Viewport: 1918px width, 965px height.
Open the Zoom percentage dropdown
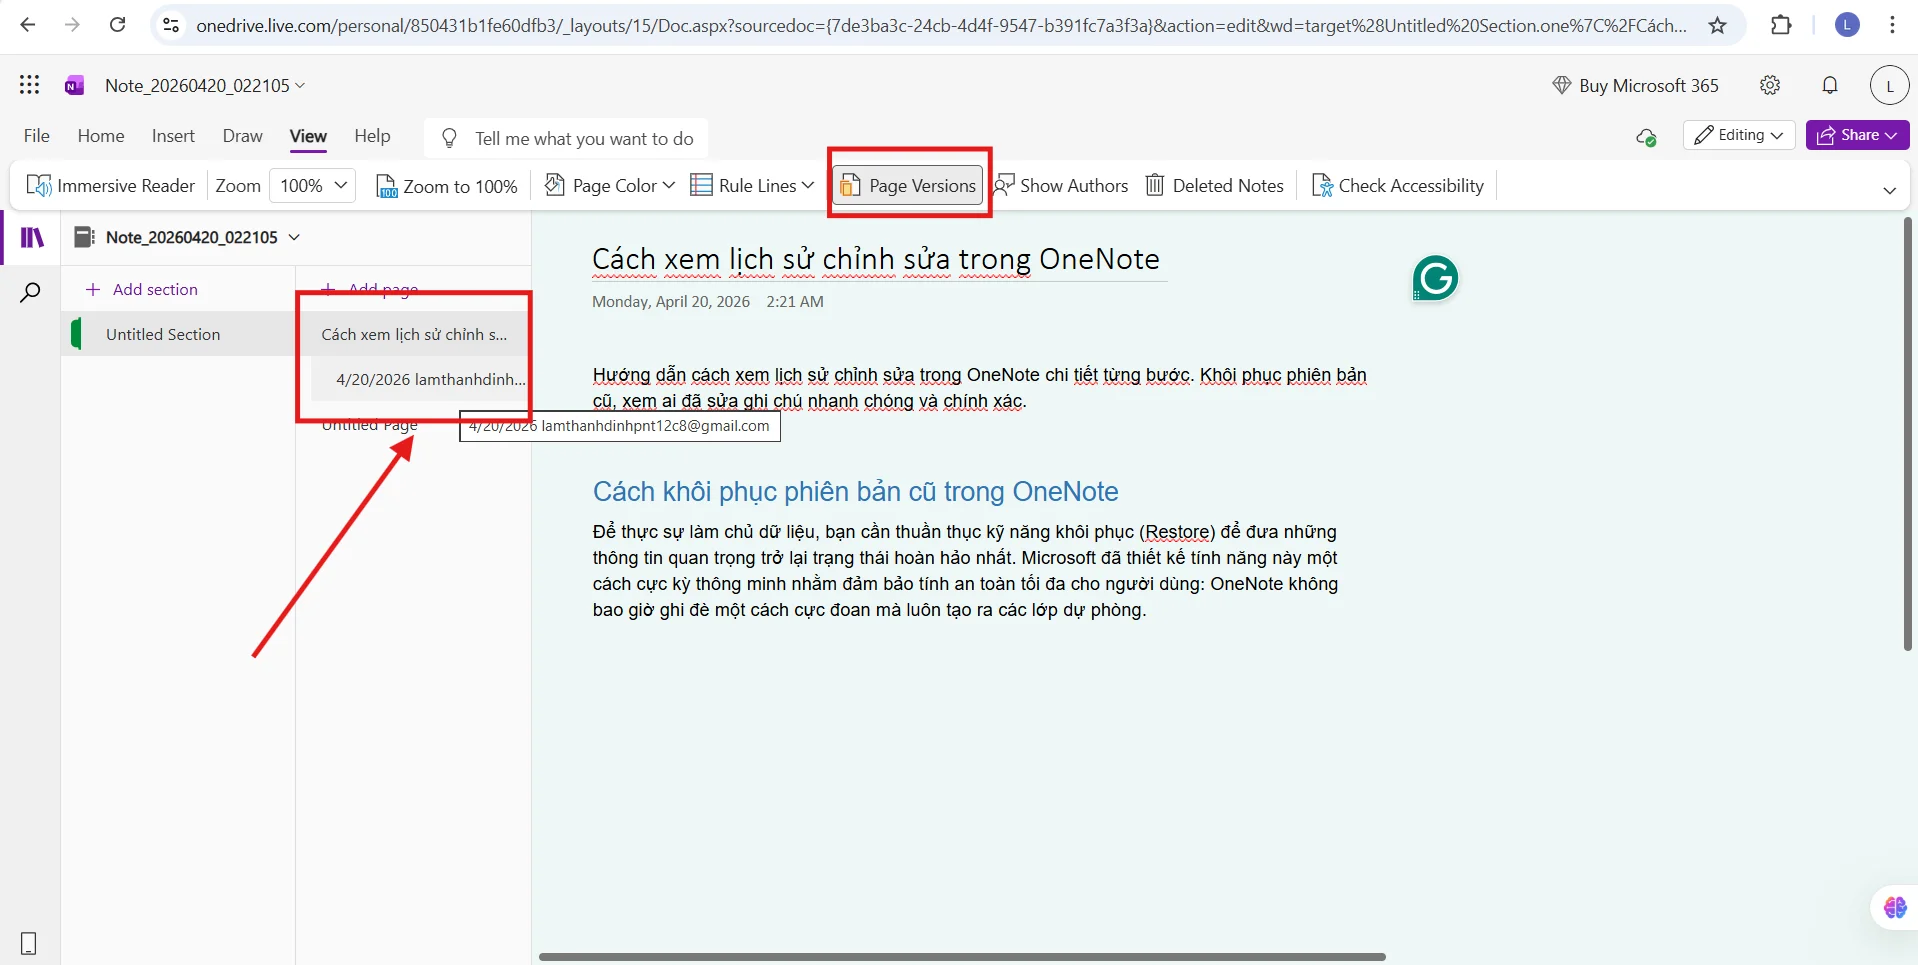tap(313, 186)
